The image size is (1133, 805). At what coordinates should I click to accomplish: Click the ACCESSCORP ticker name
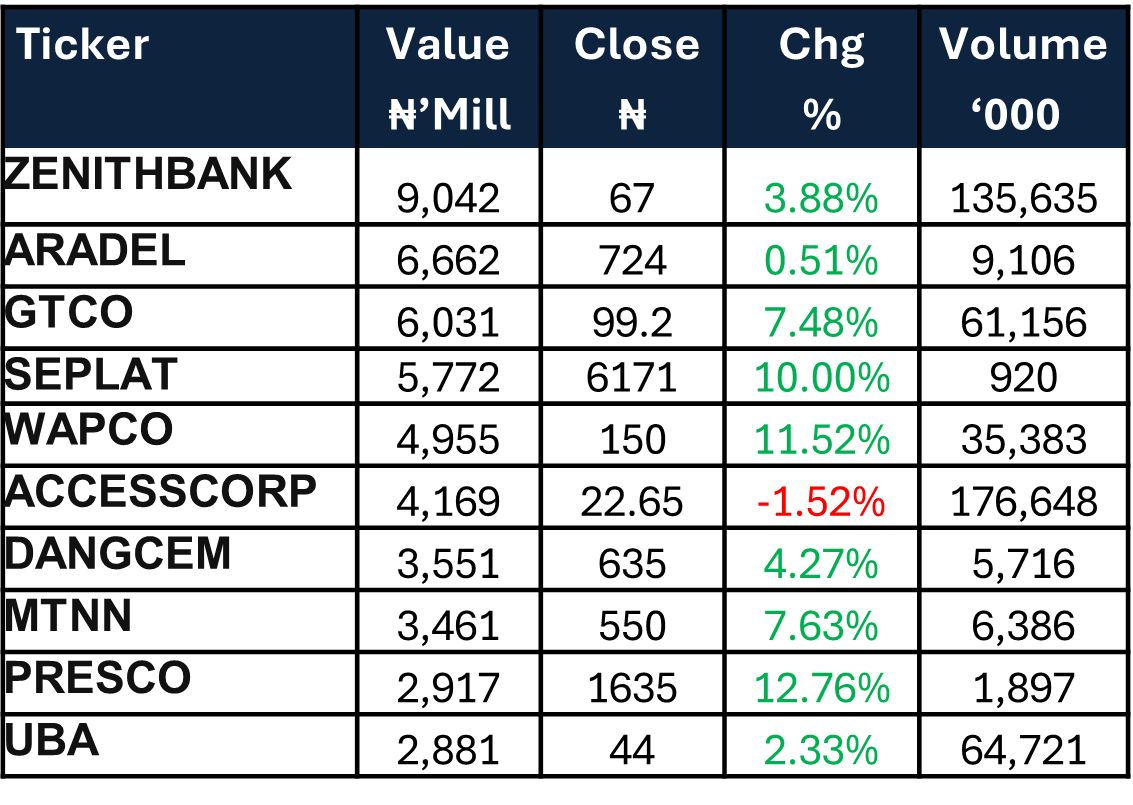160,491
